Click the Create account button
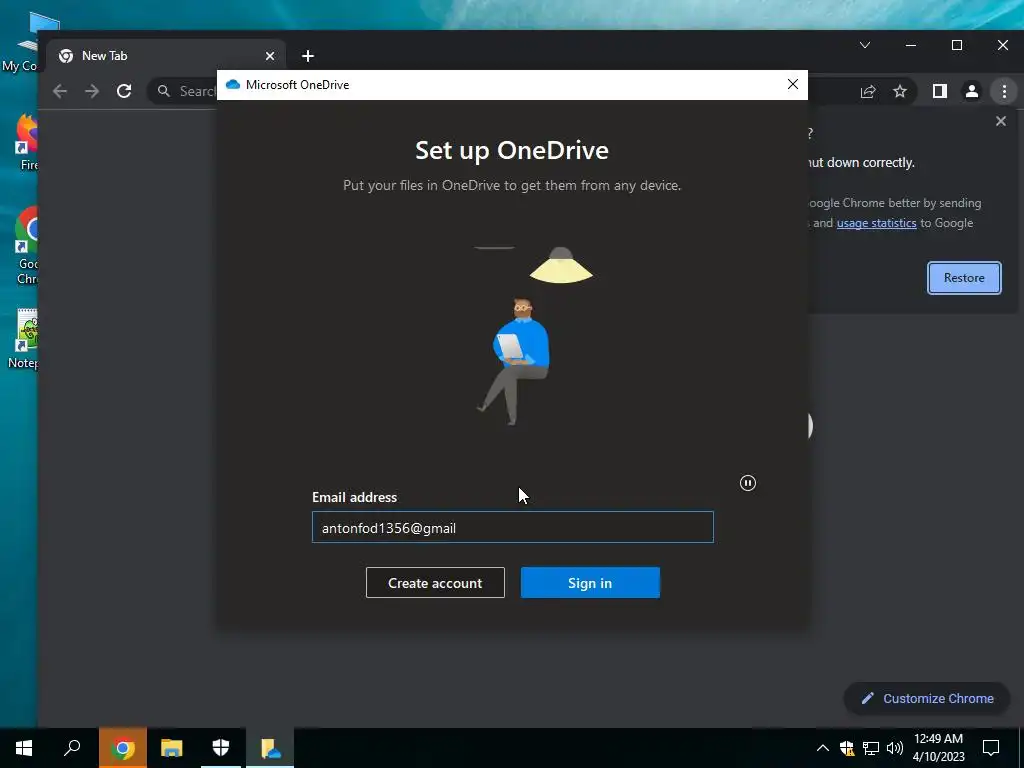This screenshot has height=768, width=1024. click(435, 583)
